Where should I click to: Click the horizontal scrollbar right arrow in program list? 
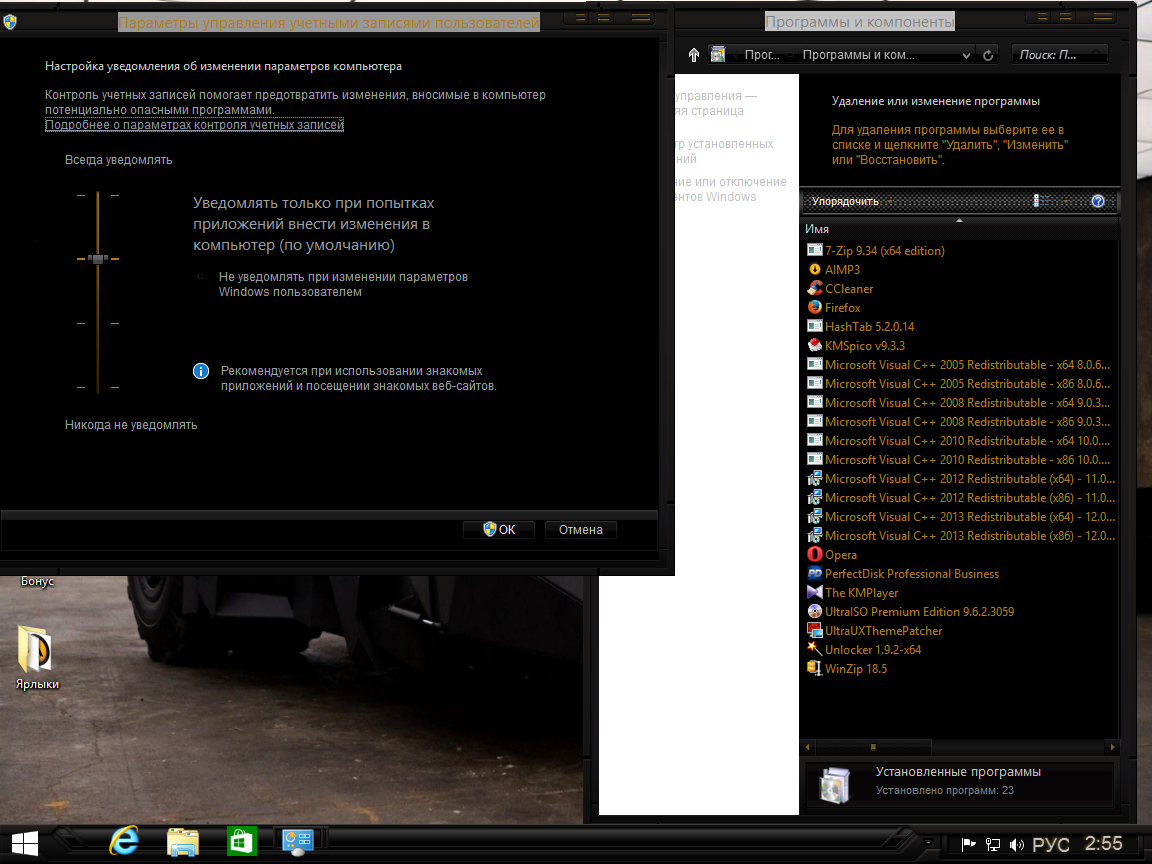click(x=1112, y=747)
